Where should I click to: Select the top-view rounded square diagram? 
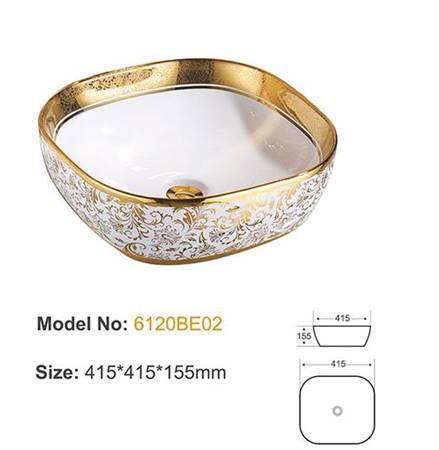(337, 410)
